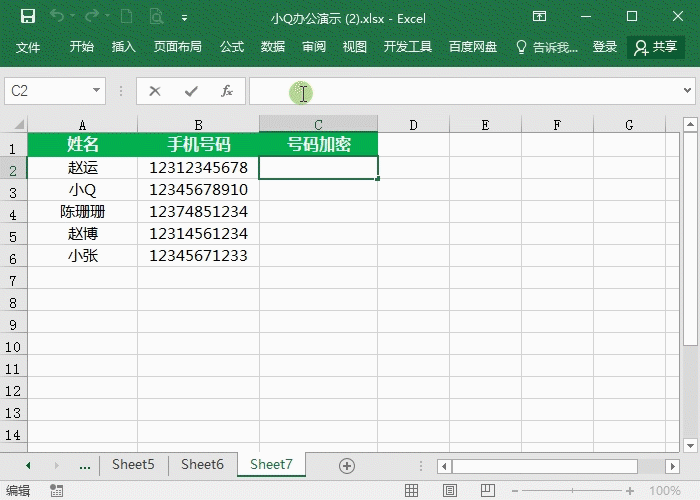This screenshot has width=700, height=500.
Task: Switch to Sheet5 tab
Action: pos(133,465)
